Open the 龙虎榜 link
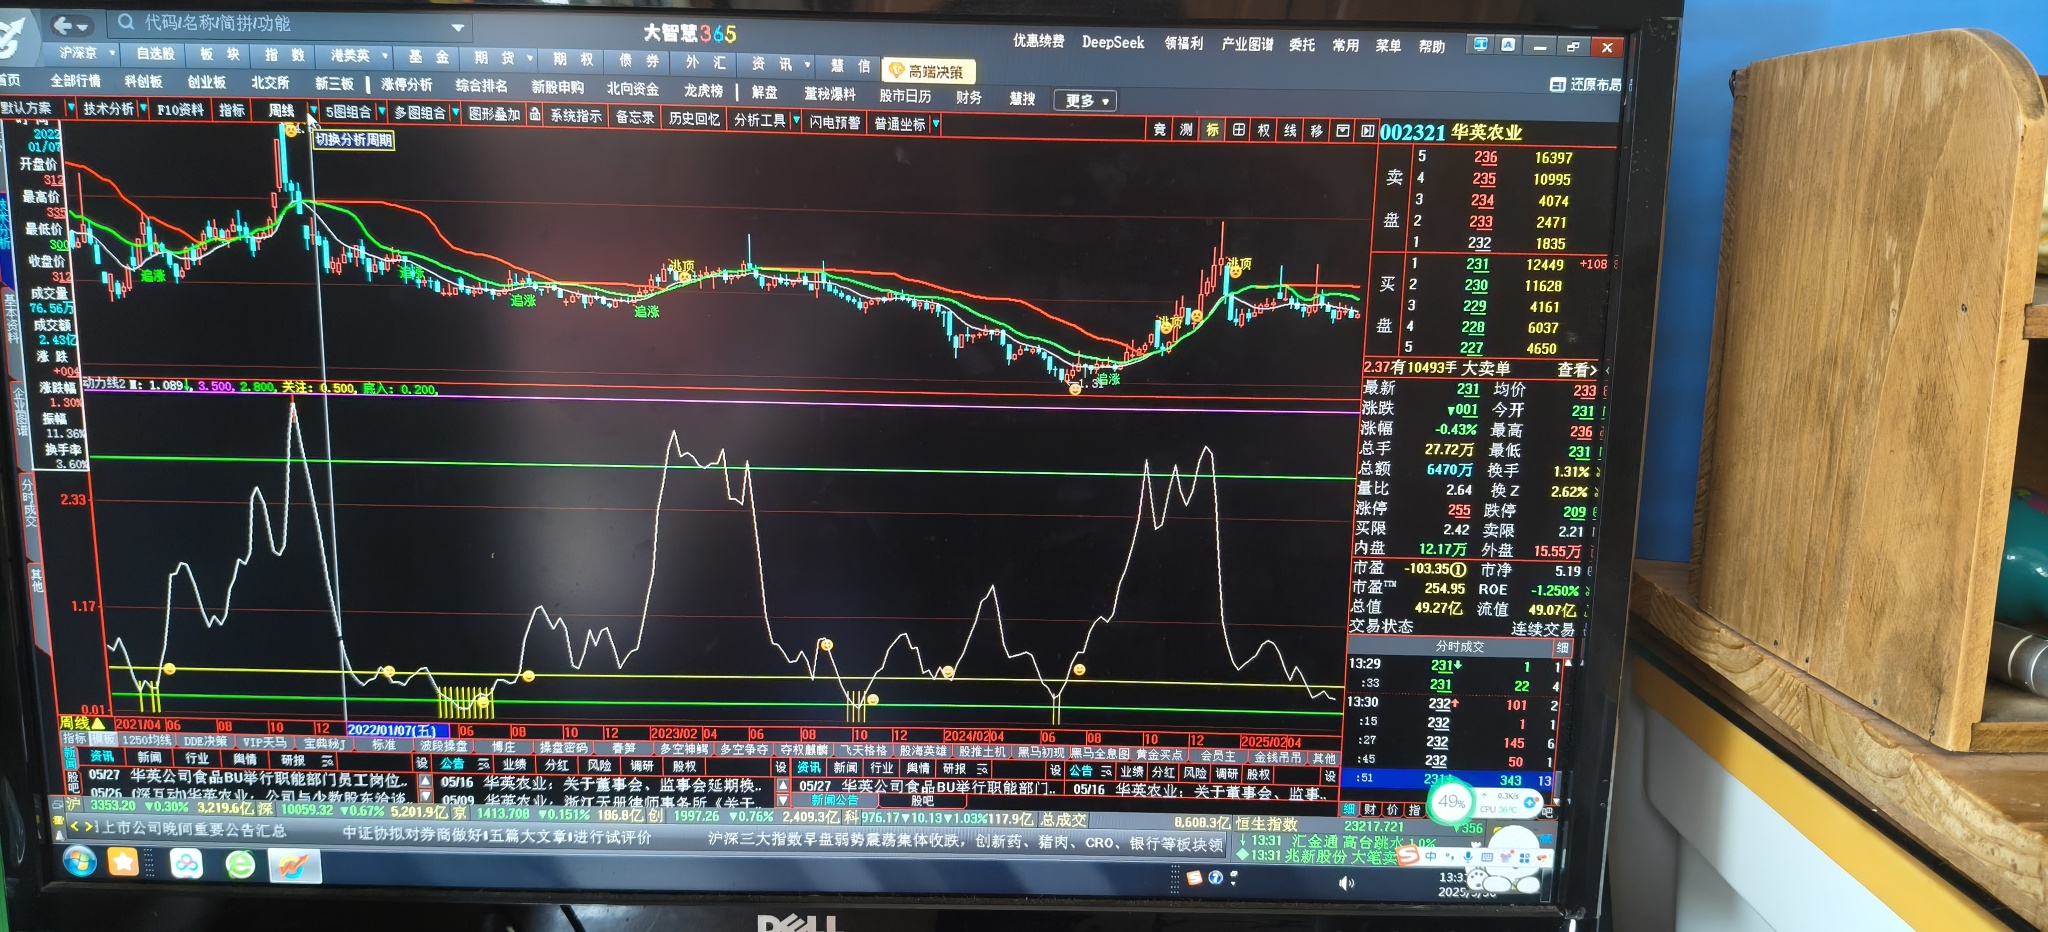2048x932 pixels. pyautogui.click(x=703, y=90)
